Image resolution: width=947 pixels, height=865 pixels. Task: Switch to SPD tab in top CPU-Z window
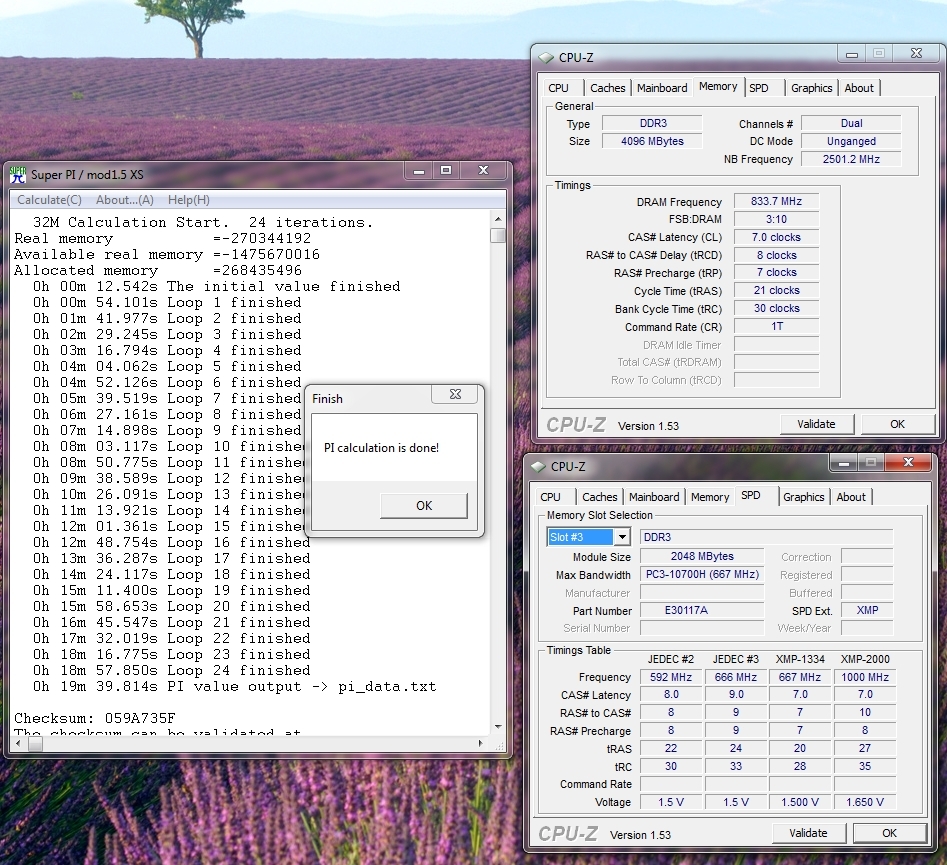(759, 88)
